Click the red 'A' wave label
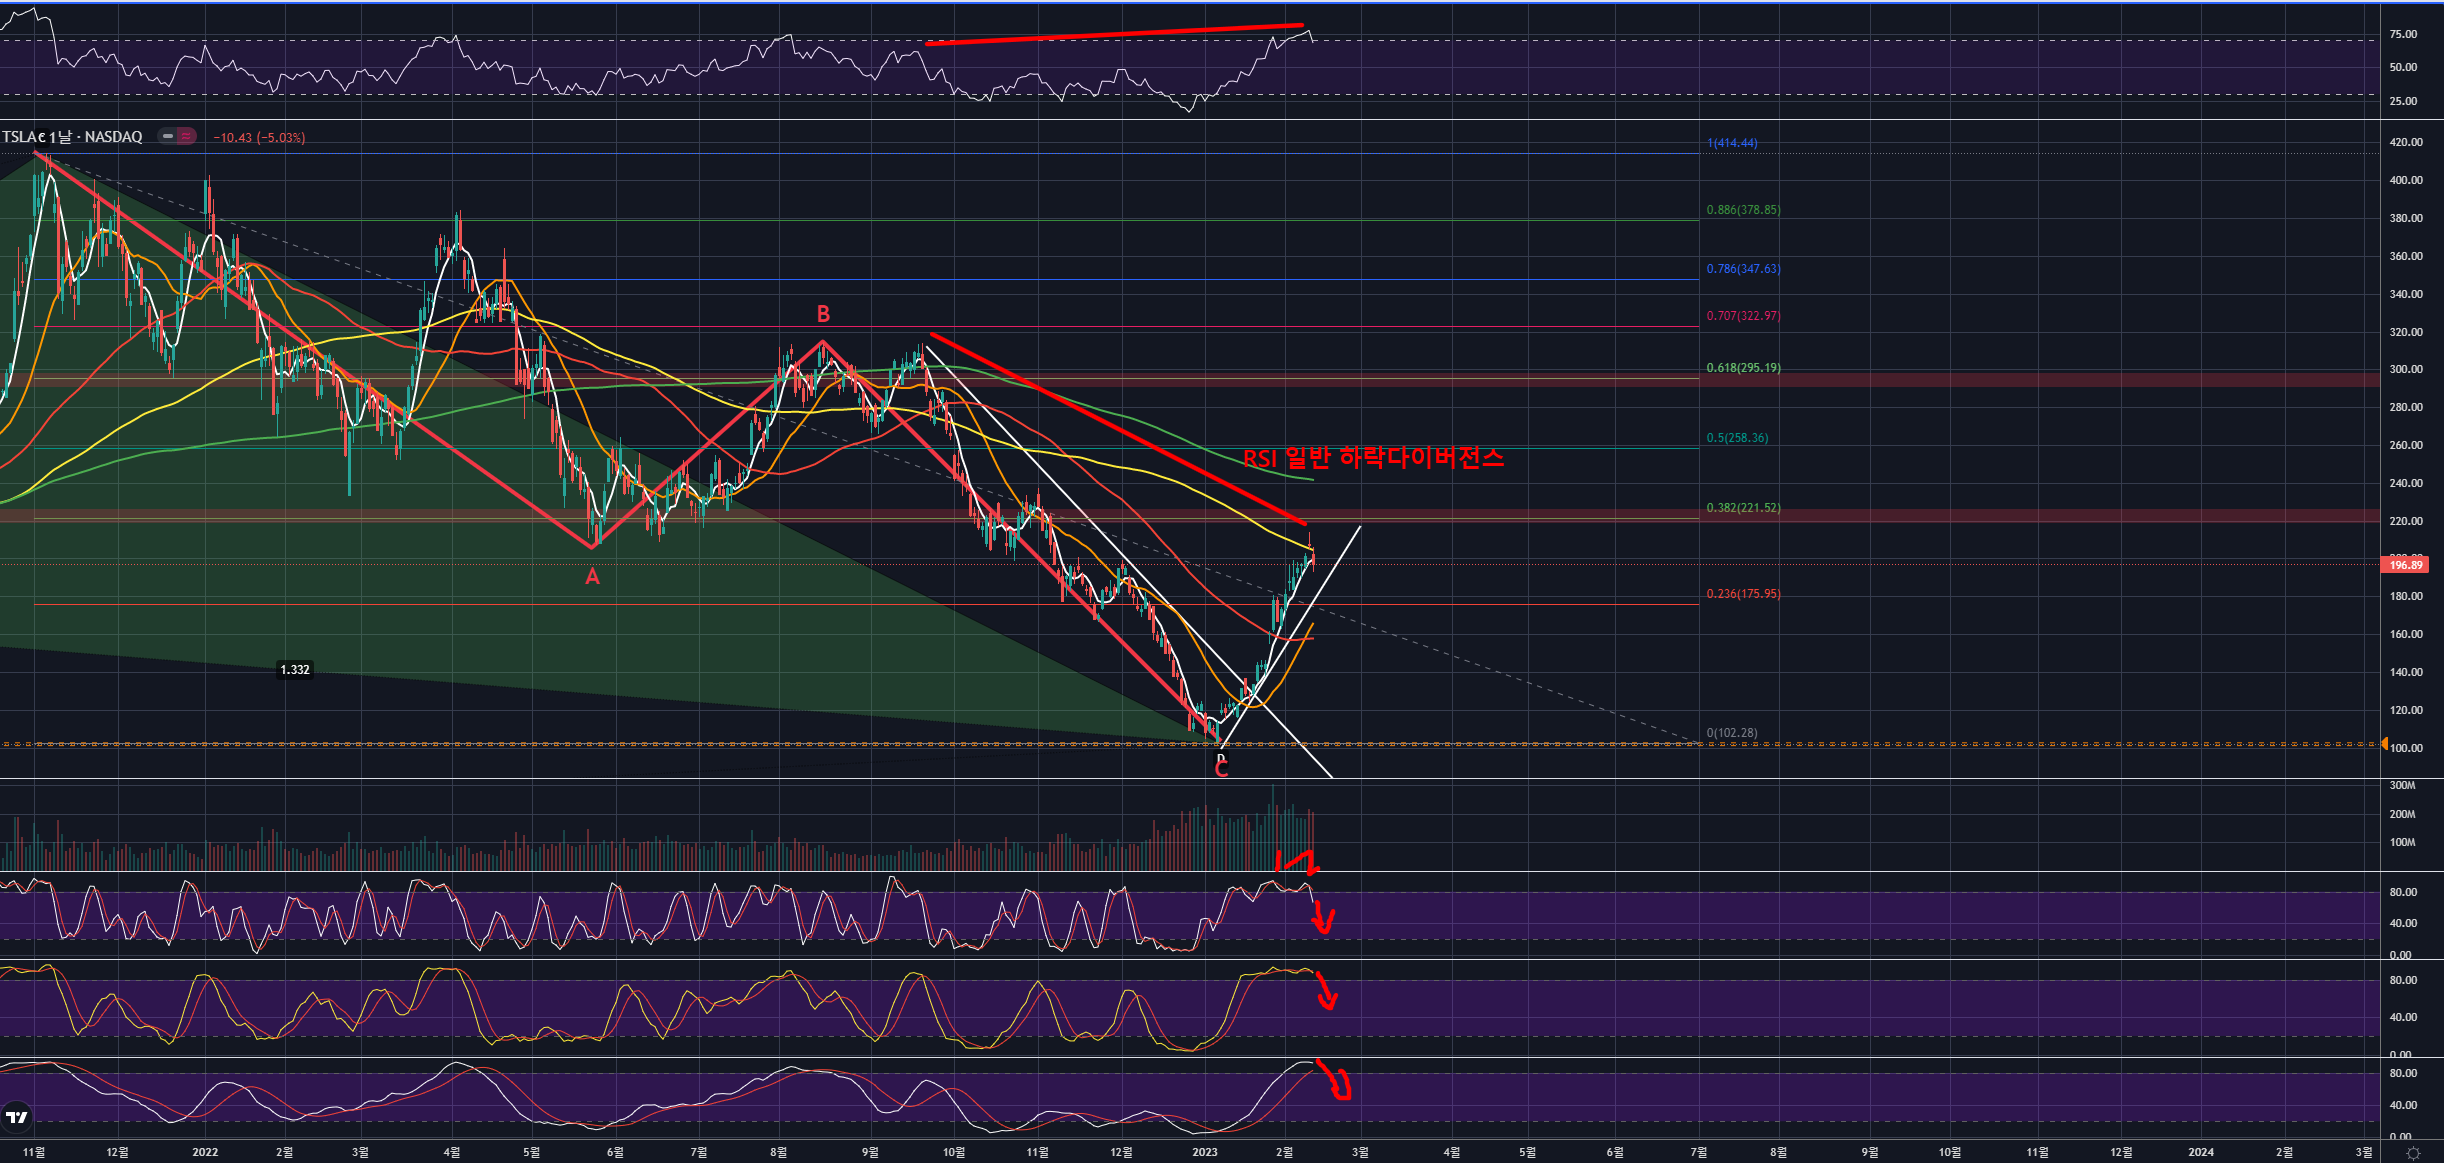The width and height of the screenshot is (2444, 1163). [592, 577]
